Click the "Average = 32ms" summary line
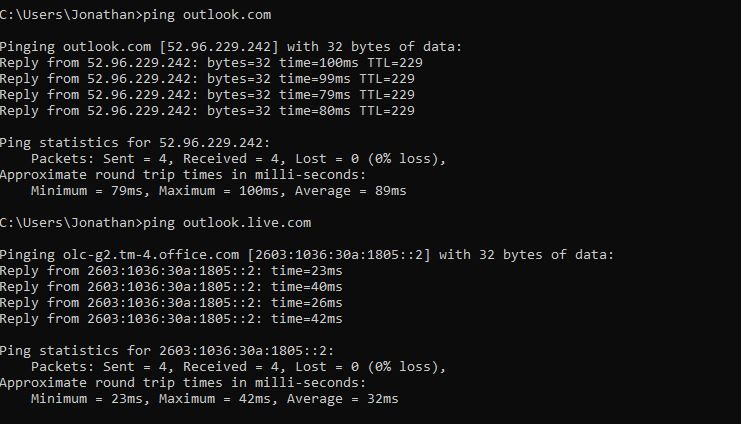Image resolution: width=741 pixels, height=424 pixels. coord(214,399)
